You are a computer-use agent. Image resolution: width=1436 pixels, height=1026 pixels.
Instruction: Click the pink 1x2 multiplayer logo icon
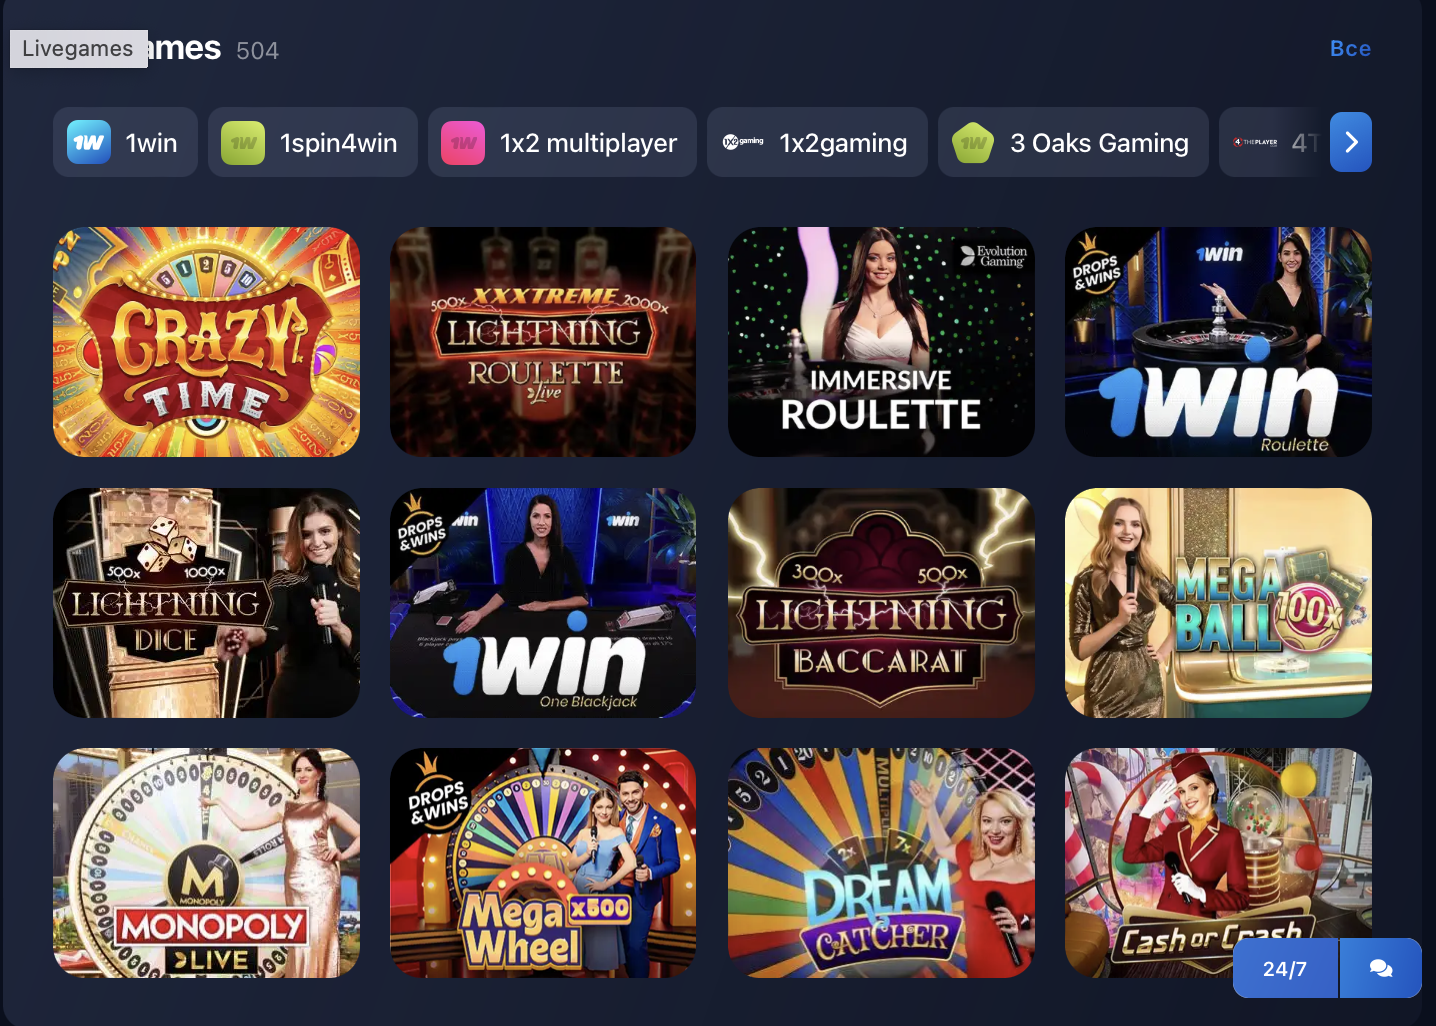coord(463,143)
